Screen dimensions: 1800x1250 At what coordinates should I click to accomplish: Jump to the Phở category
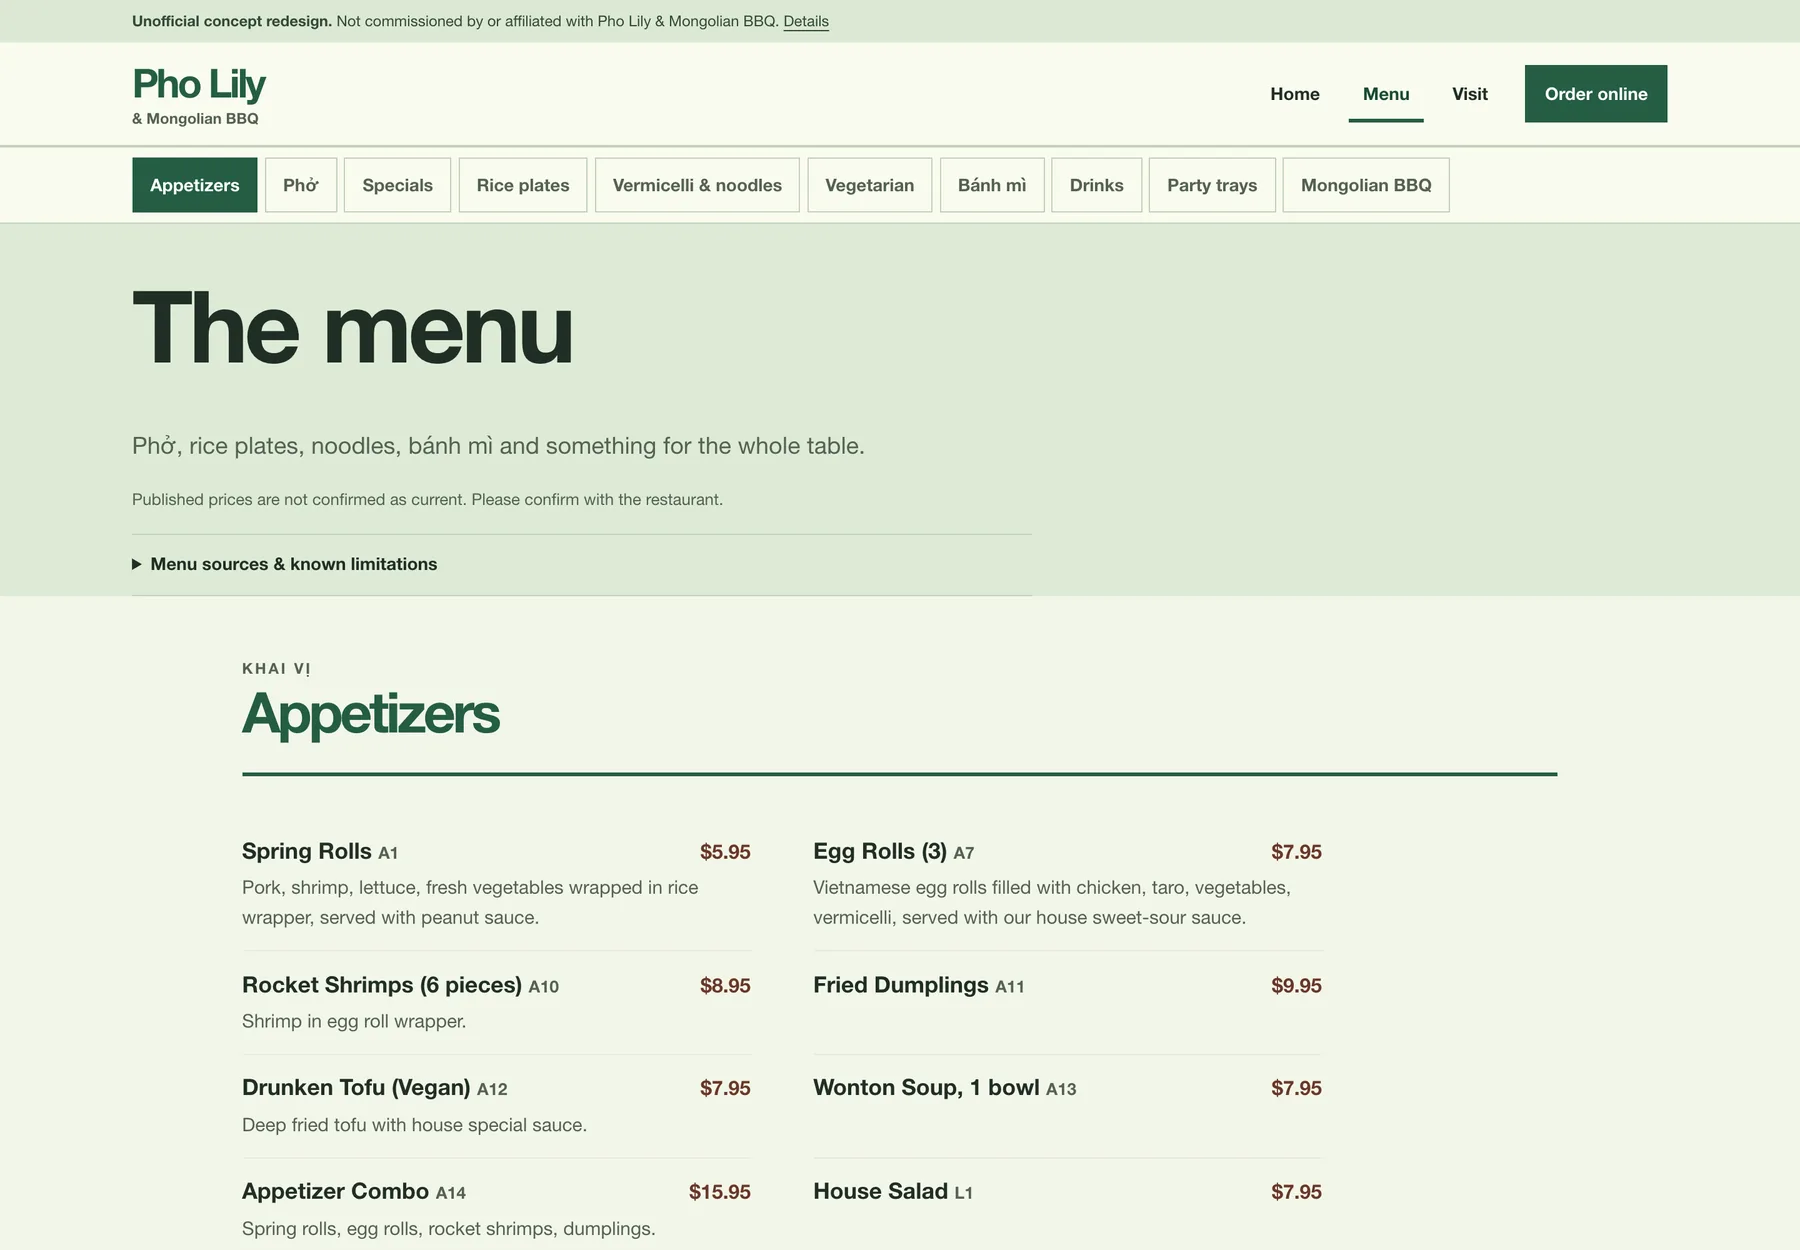301,185
